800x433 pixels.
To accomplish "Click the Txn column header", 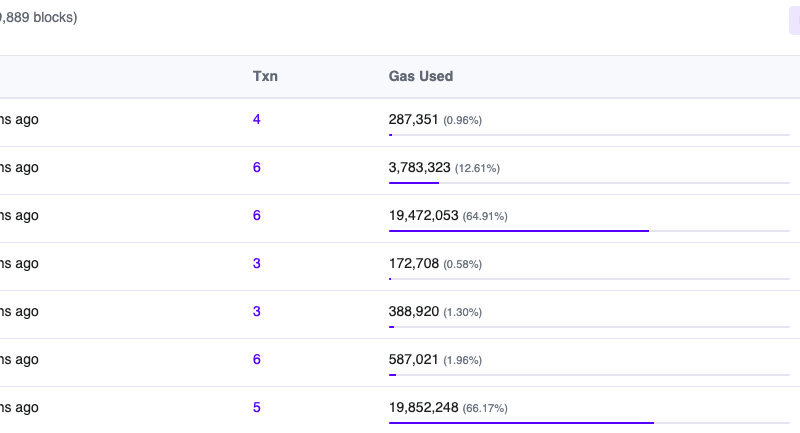I will 265,76.
